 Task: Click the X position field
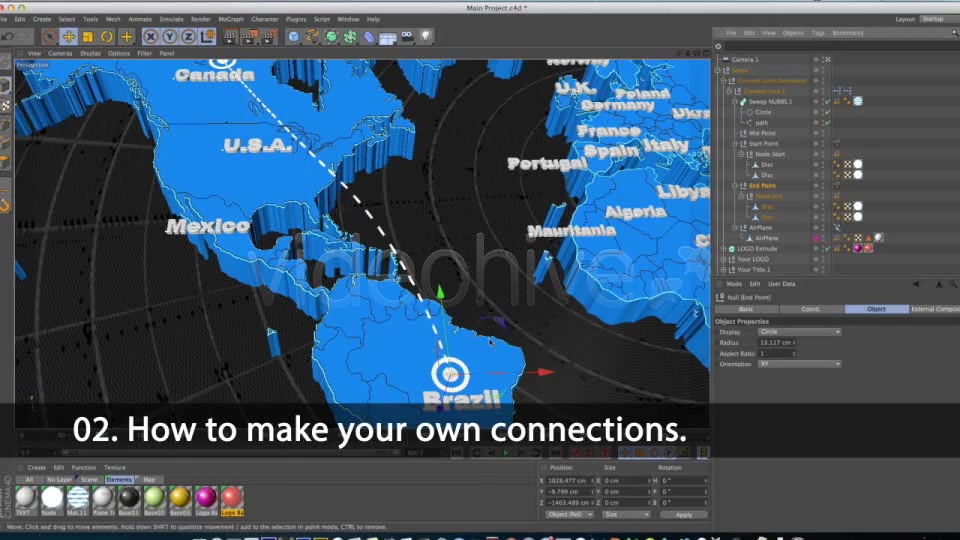pyautogui.click(x=570, y=481)
